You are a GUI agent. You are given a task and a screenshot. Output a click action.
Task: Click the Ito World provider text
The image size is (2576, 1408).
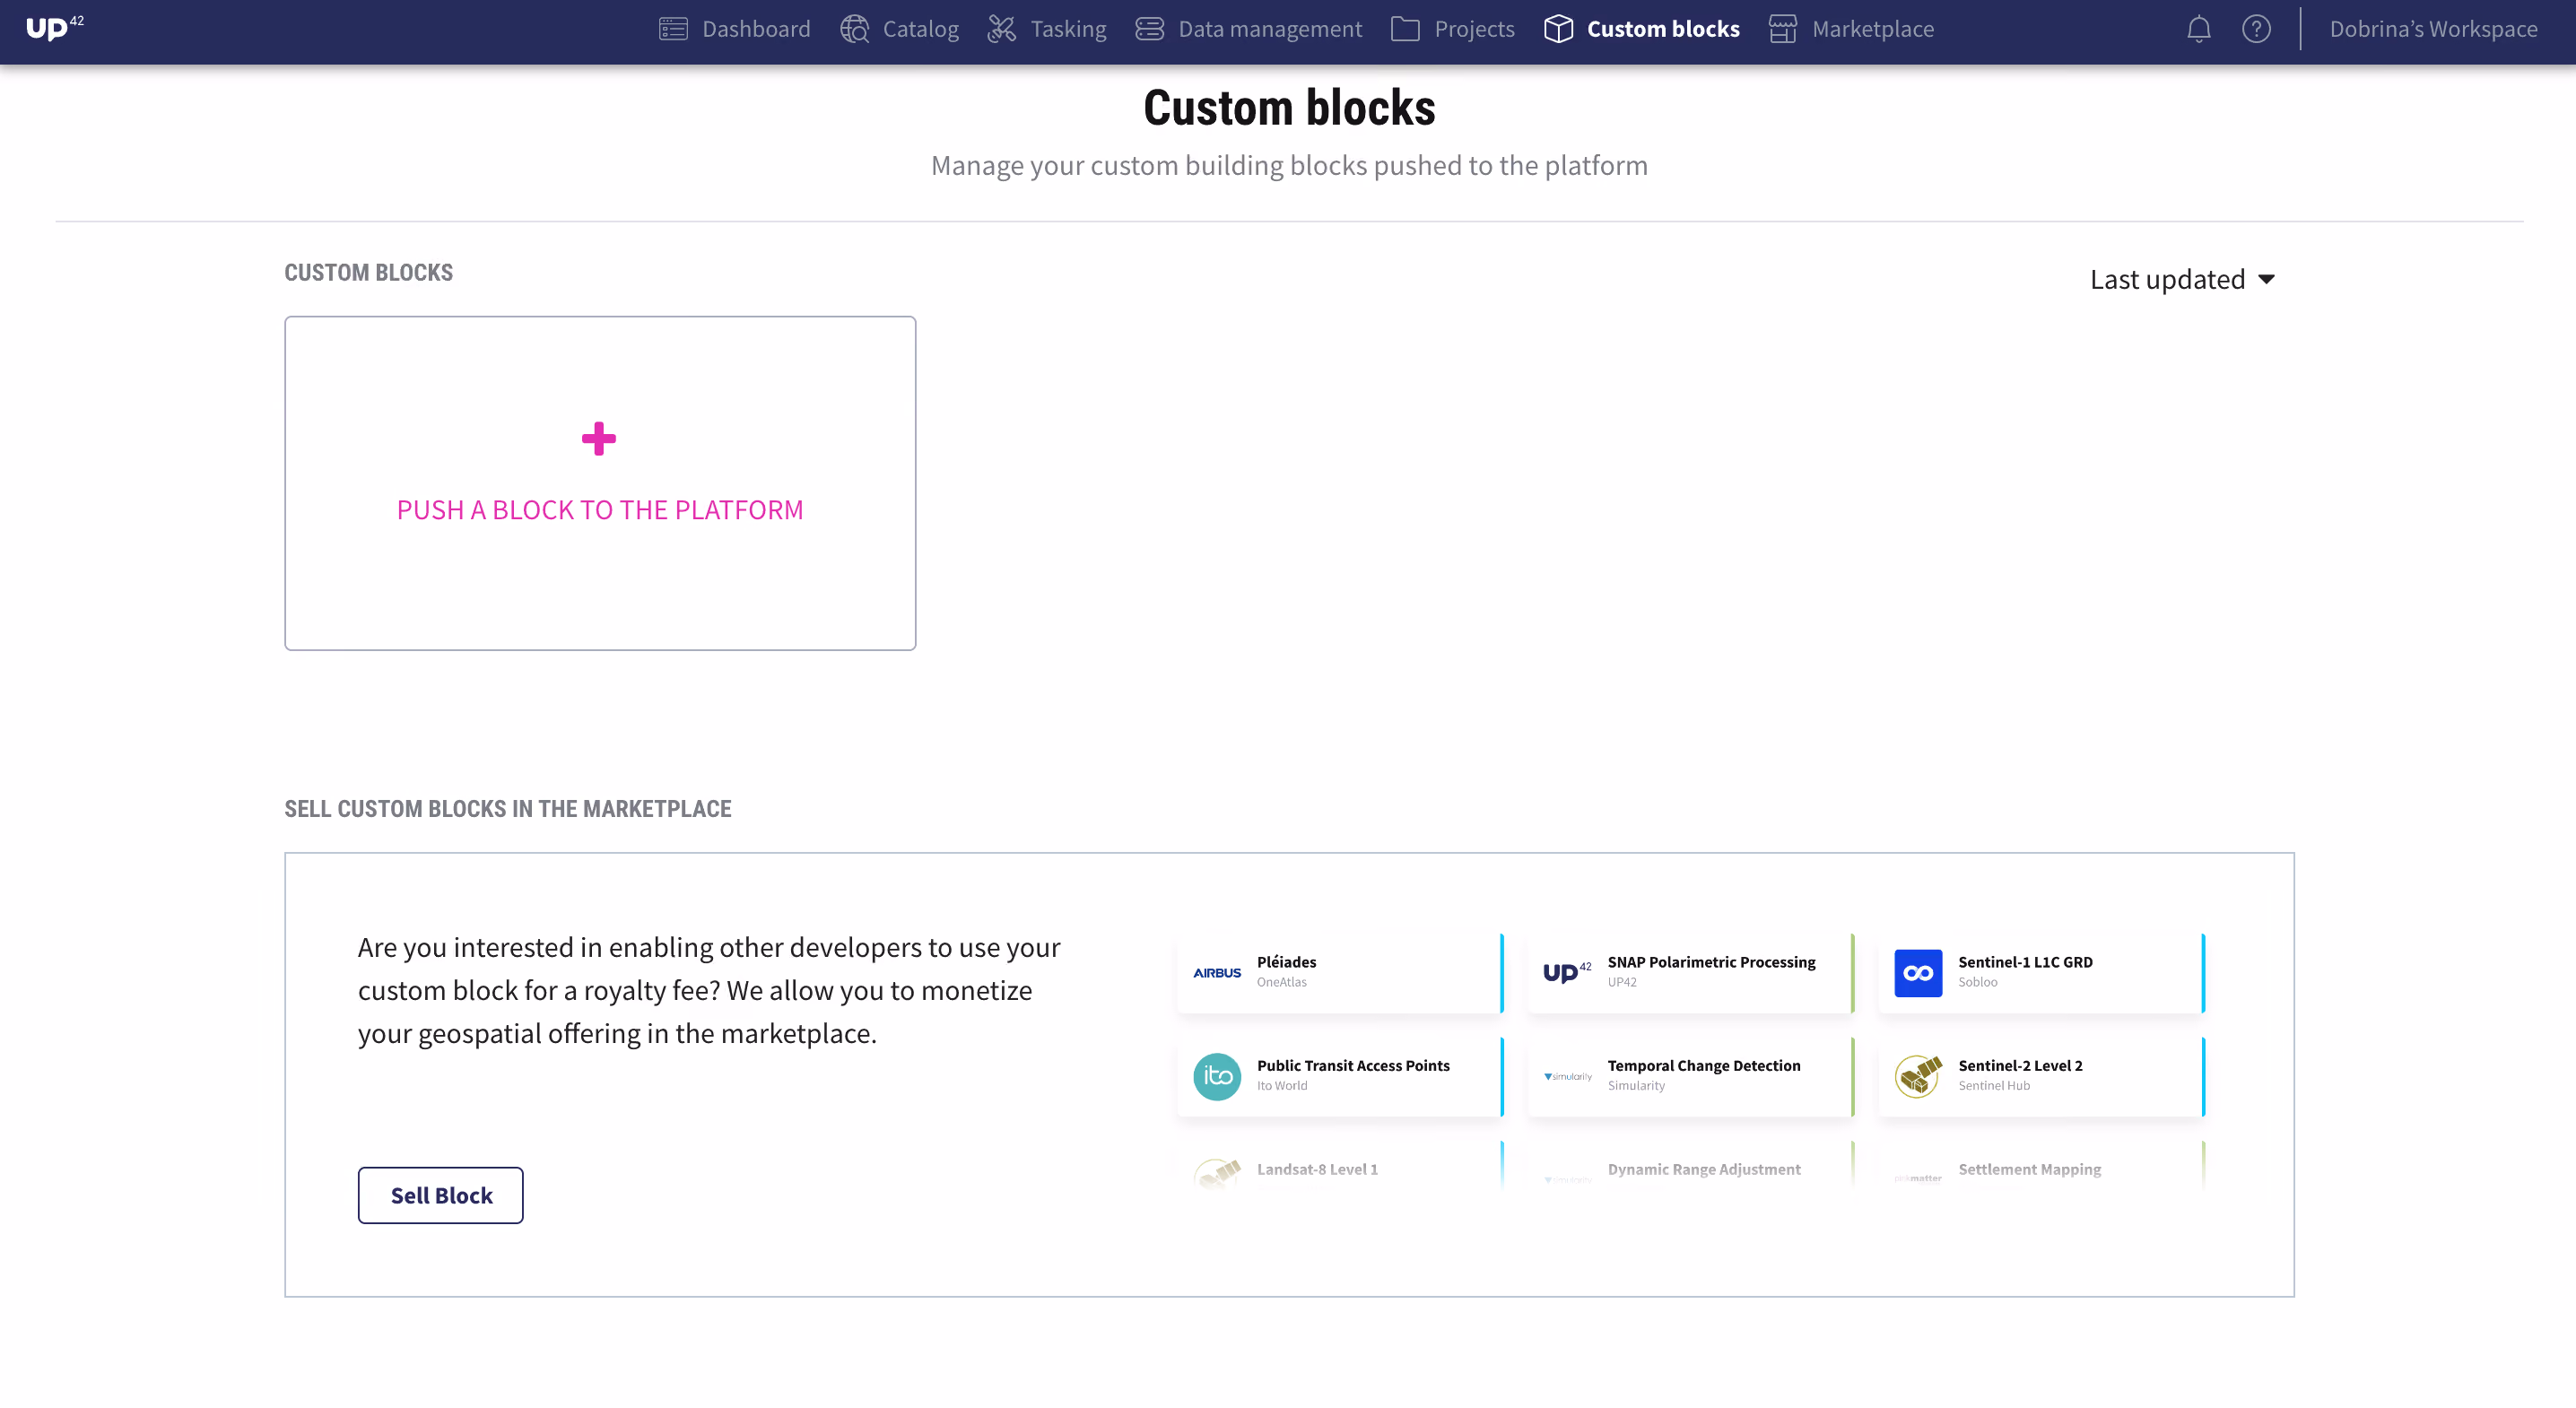point(1282,1086)
